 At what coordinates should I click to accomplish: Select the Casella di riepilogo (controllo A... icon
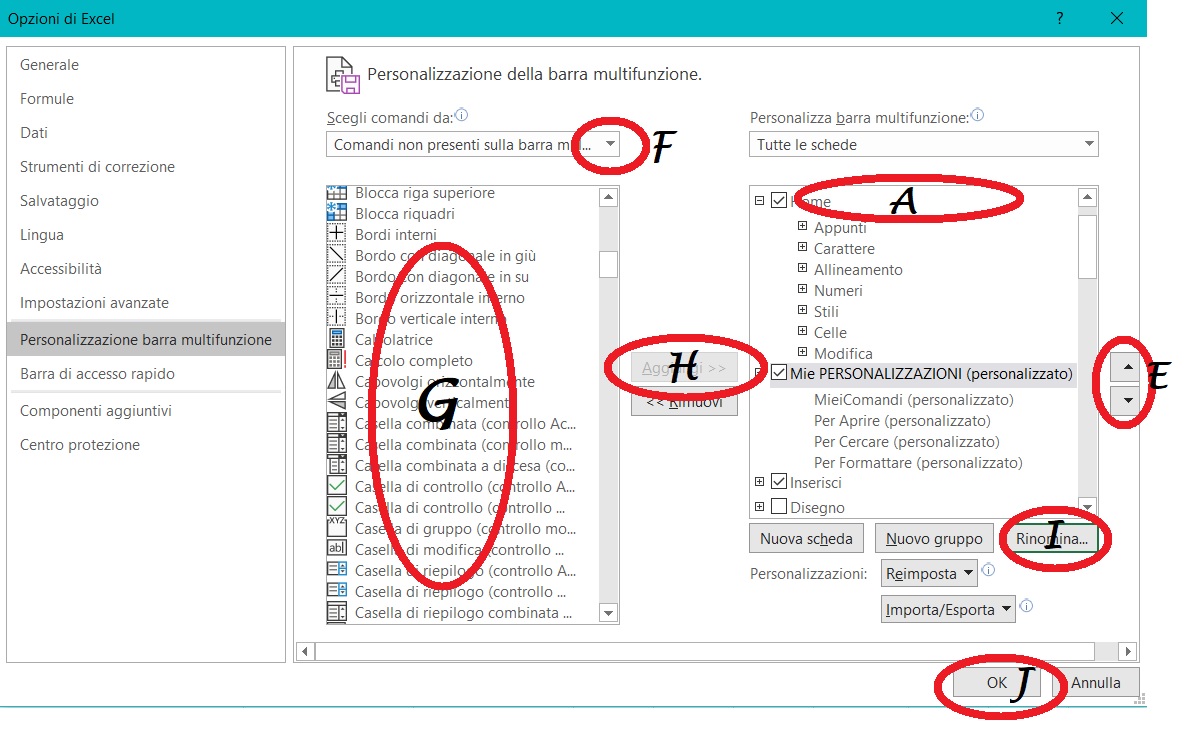336,570
